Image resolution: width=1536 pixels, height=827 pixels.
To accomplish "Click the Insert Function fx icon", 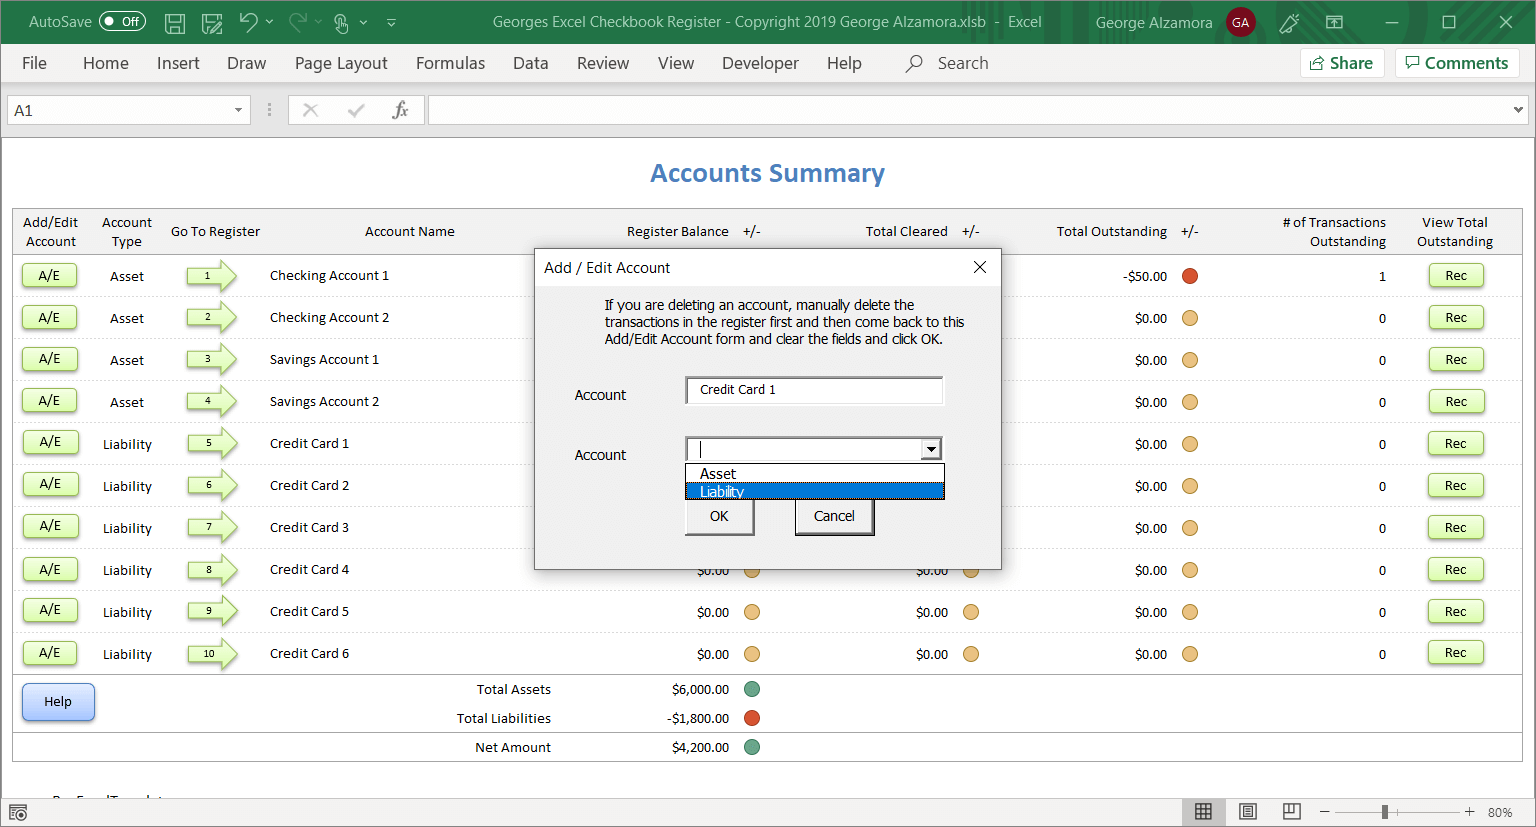I will coord(400,110).
